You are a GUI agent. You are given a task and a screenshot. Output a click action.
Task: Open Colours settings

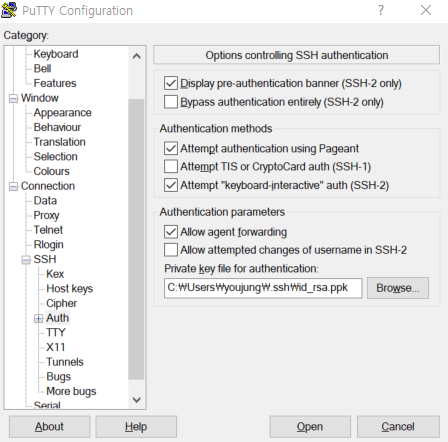[x=52, y=171]
